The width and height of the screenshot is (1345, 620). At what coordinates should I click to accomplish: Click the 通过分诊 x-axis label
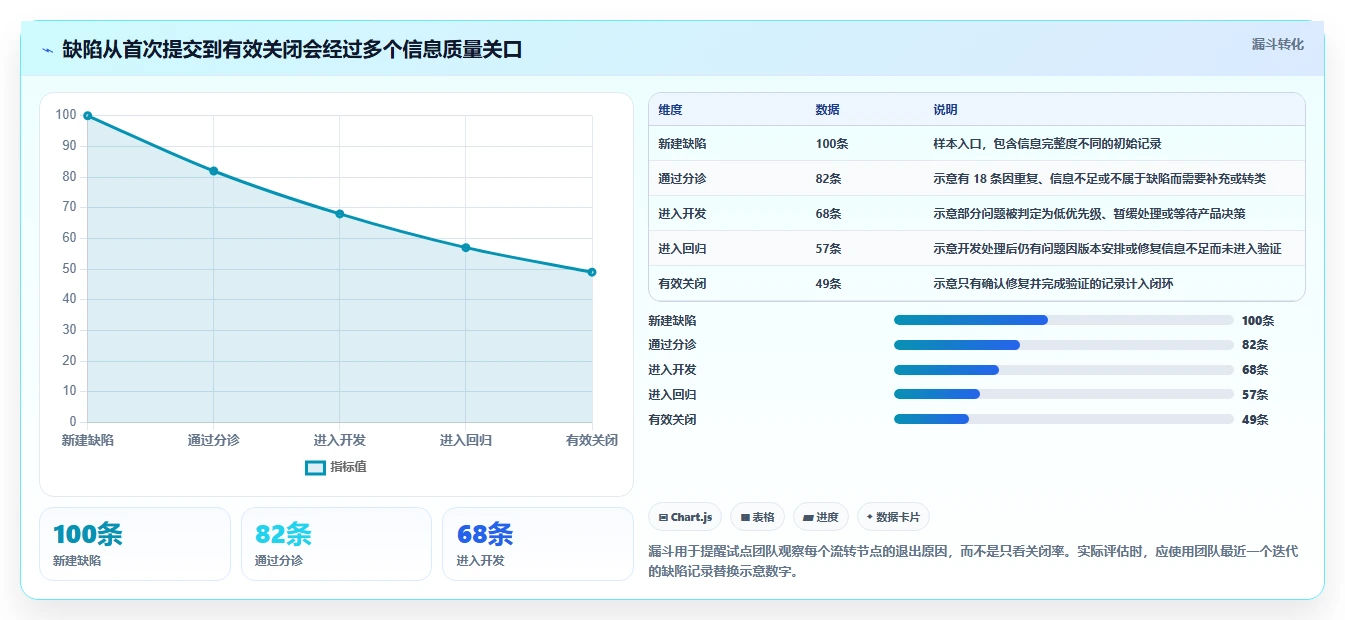pos(214,440)
